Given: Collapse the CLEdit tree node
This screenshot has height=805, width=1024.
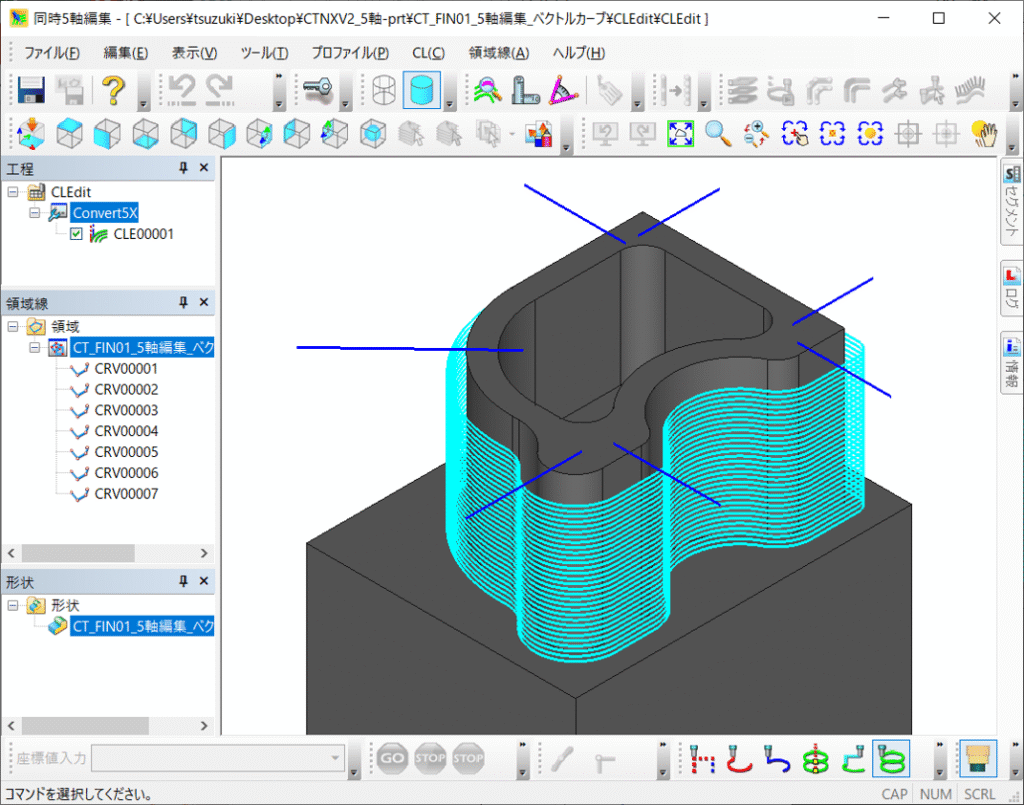Looking at the screenshot, I should 13,192.
